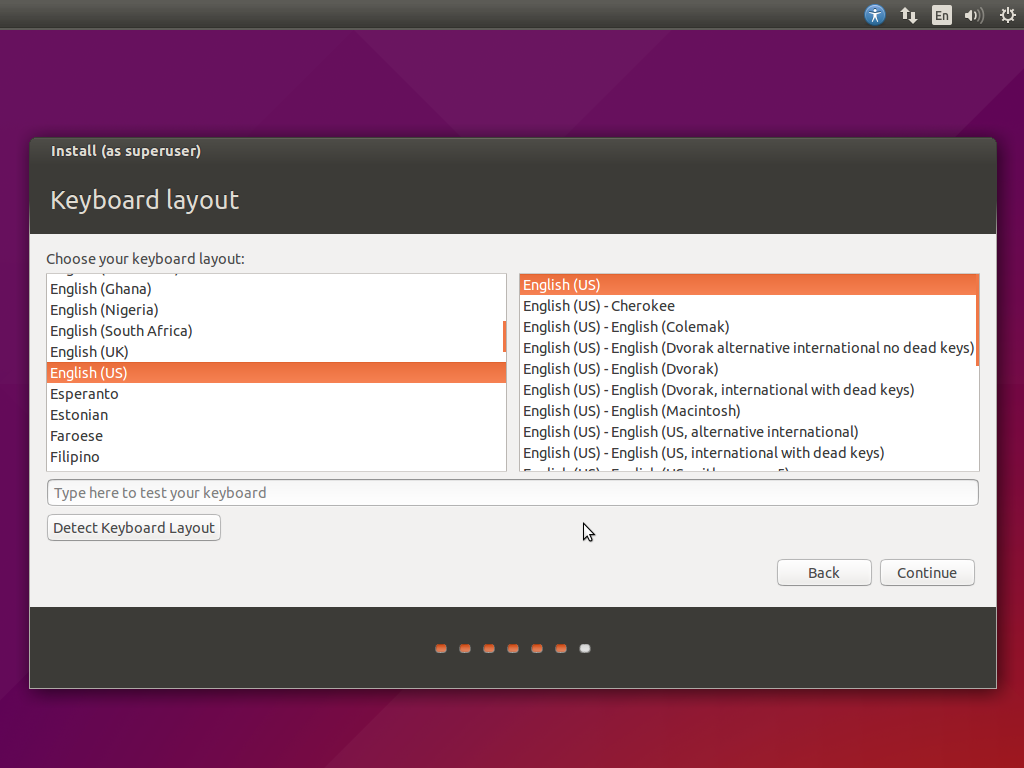
Task: Select plain English (US) variant in right list
Action: [x=748, y=285]
